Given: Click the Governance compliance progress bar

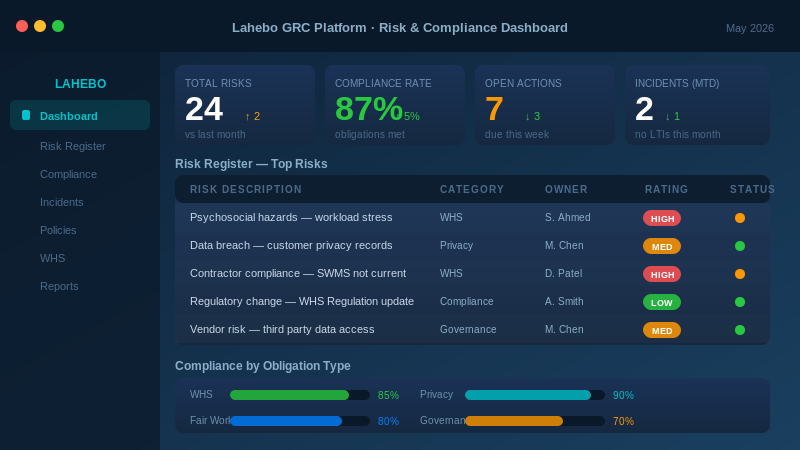Looking at the screenshot, I should point(535,421).
